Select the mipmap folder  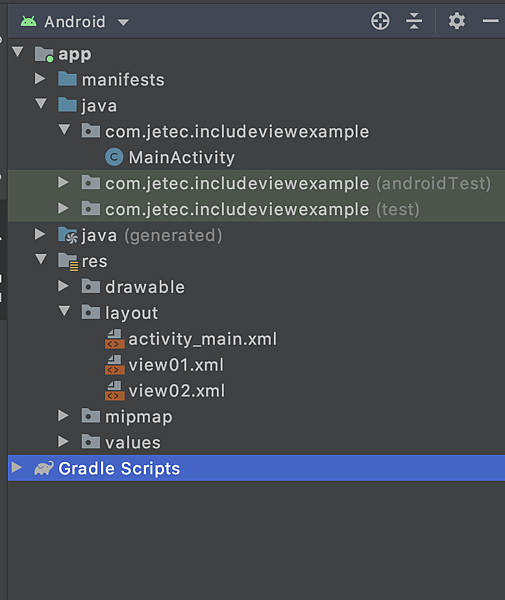139,417
